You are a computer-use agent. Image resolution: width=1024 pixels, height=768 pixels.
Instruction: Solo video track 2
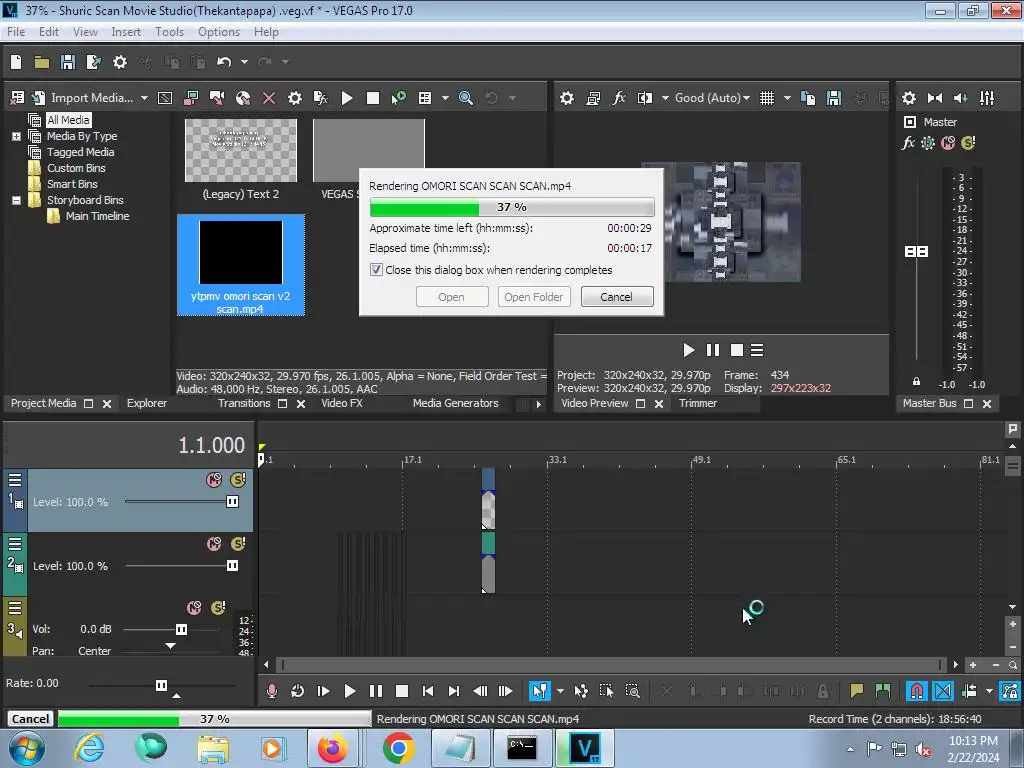pyautogui.click(x=238, y=544)
